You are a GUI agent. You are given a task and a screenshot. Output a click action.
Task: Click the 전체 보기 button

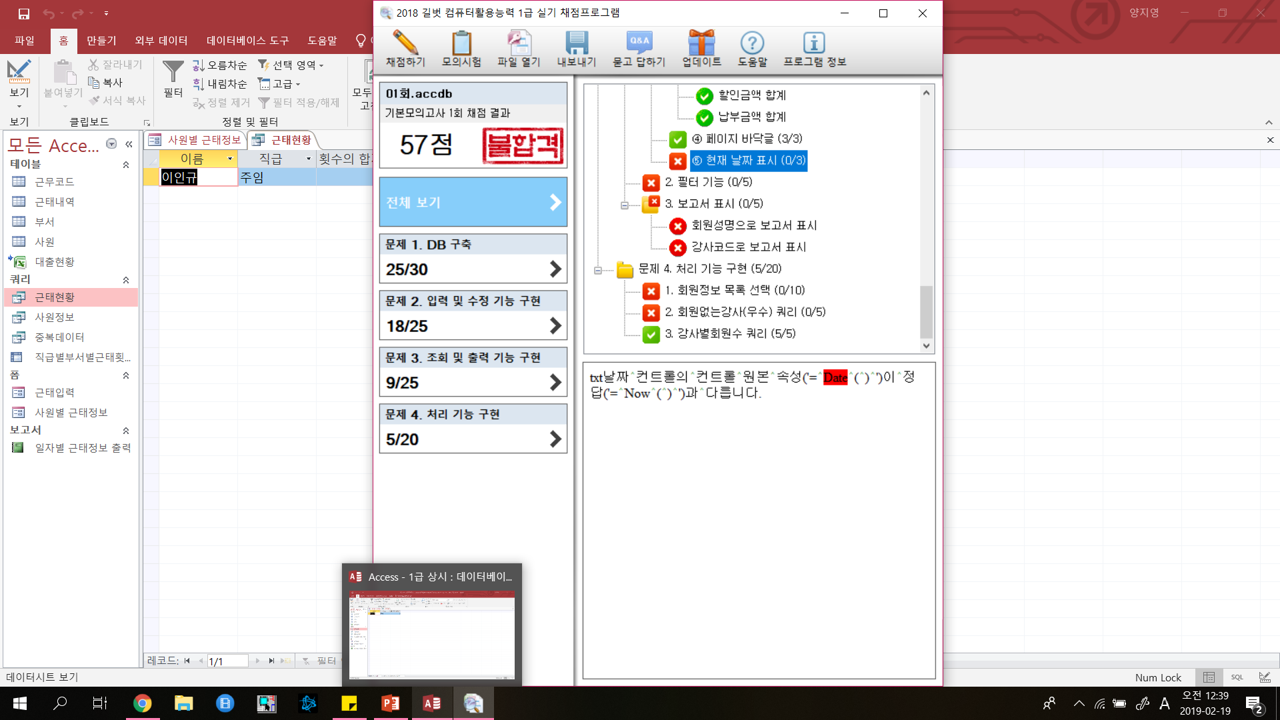click(x=473, y=203)
